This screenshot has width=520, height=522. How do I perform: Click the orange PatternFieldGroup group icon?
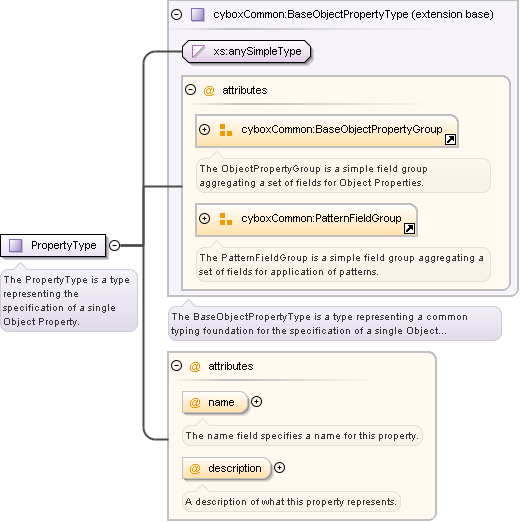click(226, 219)
